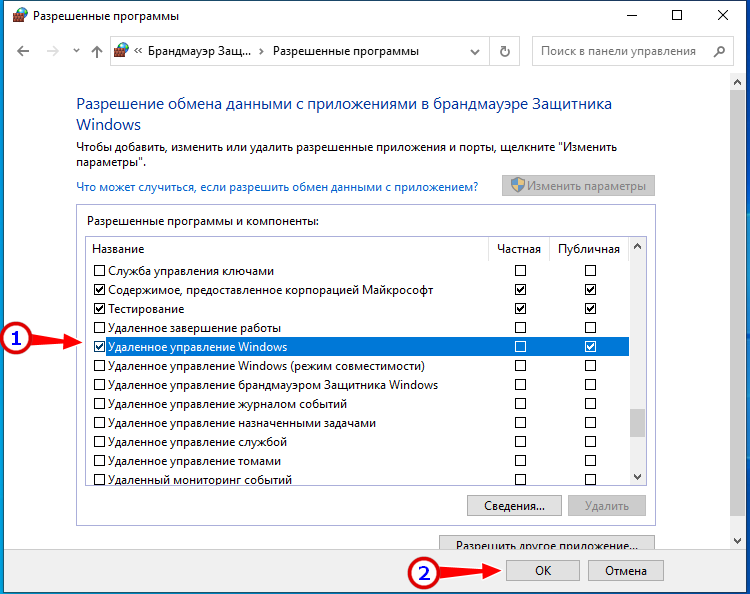750x594 pixels.
Task: Click the Частная column header
Action: click(x=518, y=249)
